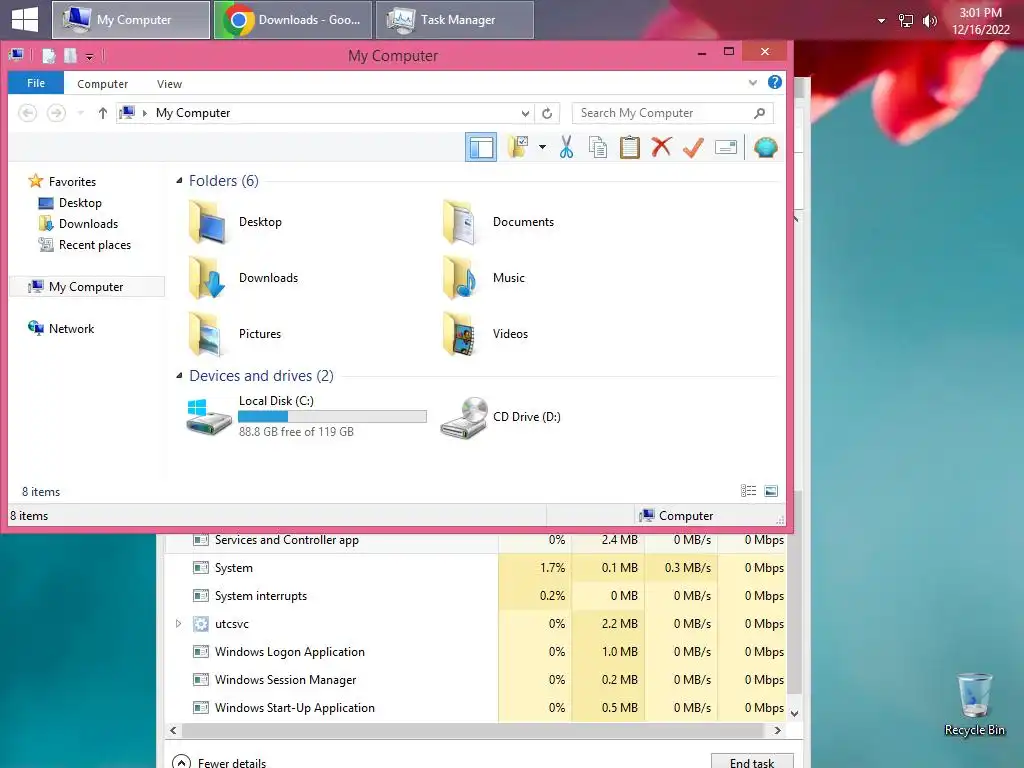
Task: Click the New folder icon in quick access toolbar
Action: pos(70,56)
